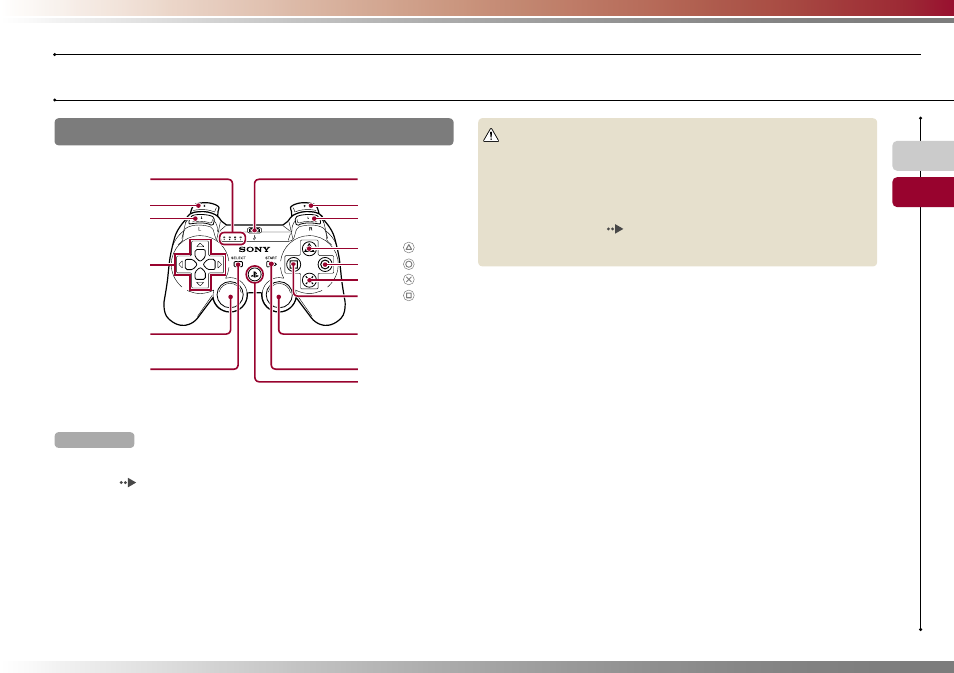Click the right analog stick on the controller
The height and width of the screenshot is (673, 954).
pyautogui.click(x=278, y=296)
